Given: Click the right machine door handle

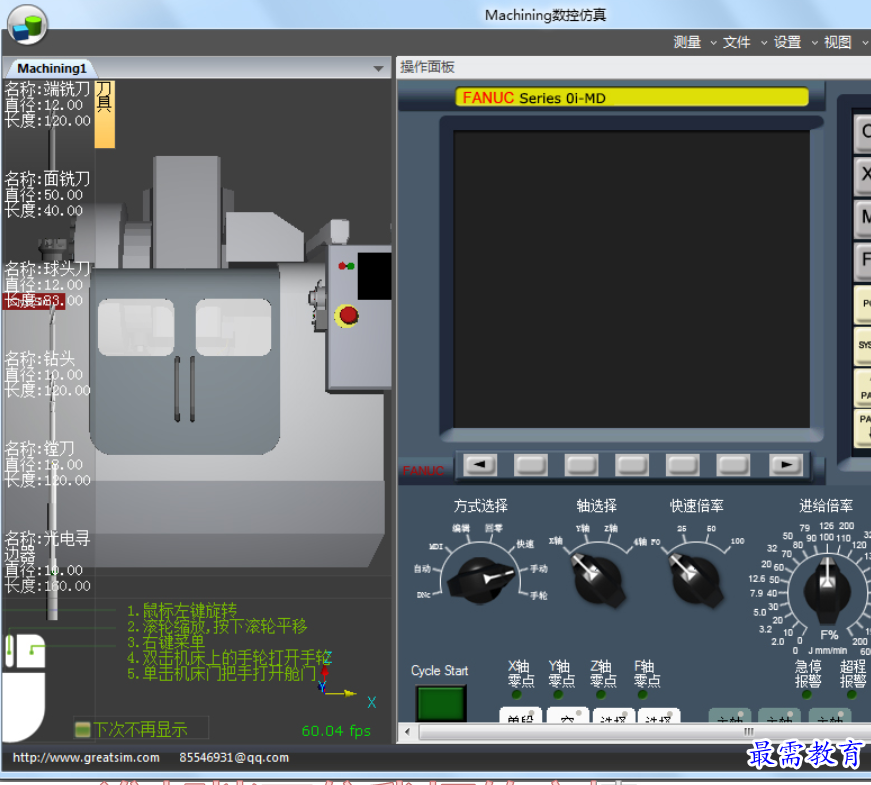Looking at the screenshot, I should click(192, 389).
